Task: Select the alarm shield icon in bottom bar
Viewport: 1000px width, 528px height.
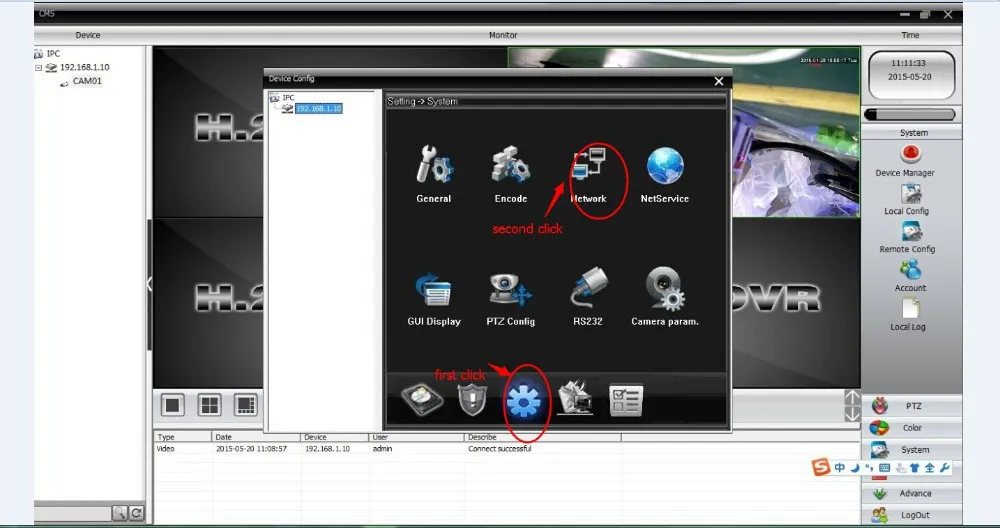Action: coord(473,400)
